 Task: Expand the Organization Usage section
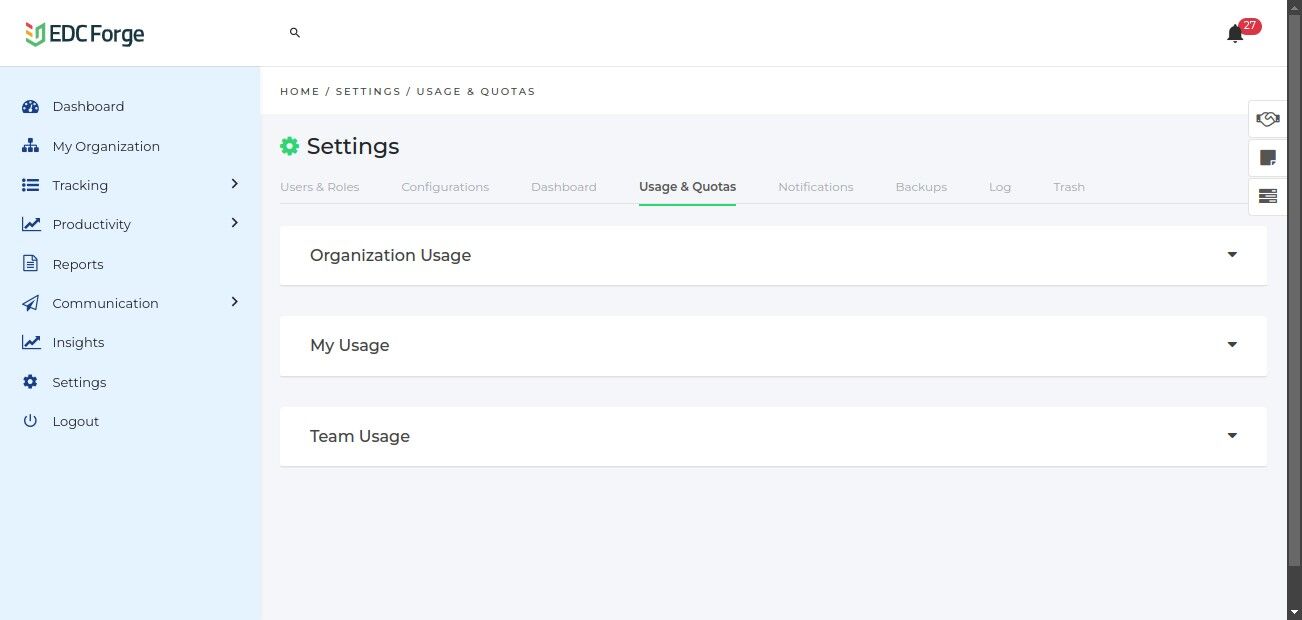pos(1232,255)
